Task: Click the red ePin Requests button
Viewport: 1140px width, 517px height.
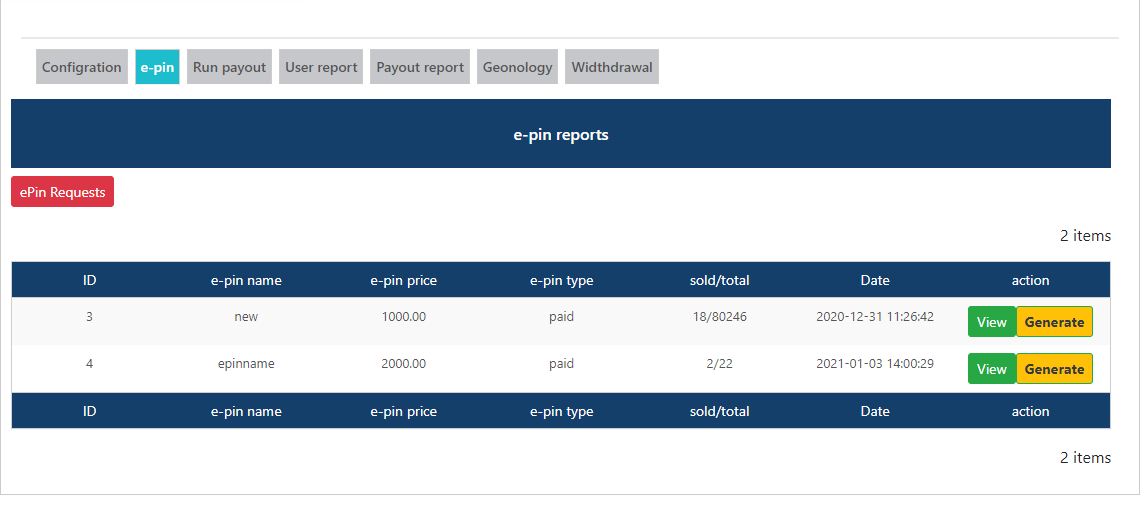Action: 62,192
